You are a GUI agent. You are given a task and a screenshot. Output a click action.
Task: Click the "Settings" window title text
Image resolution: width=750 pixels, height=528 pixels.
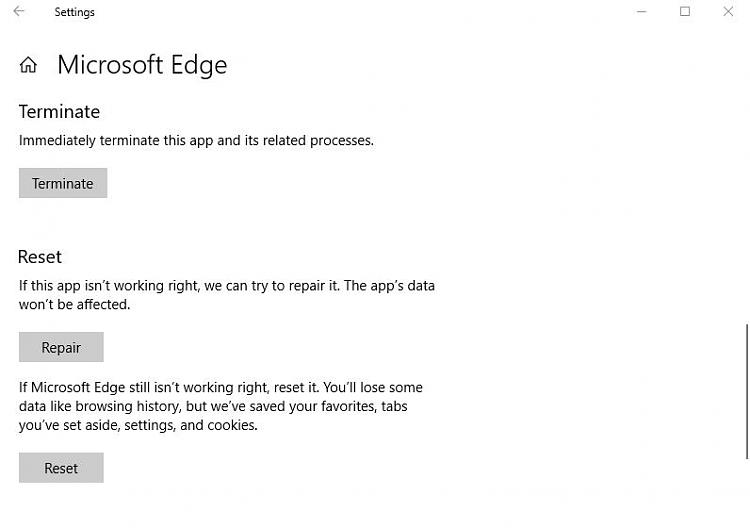coord(75,13)
